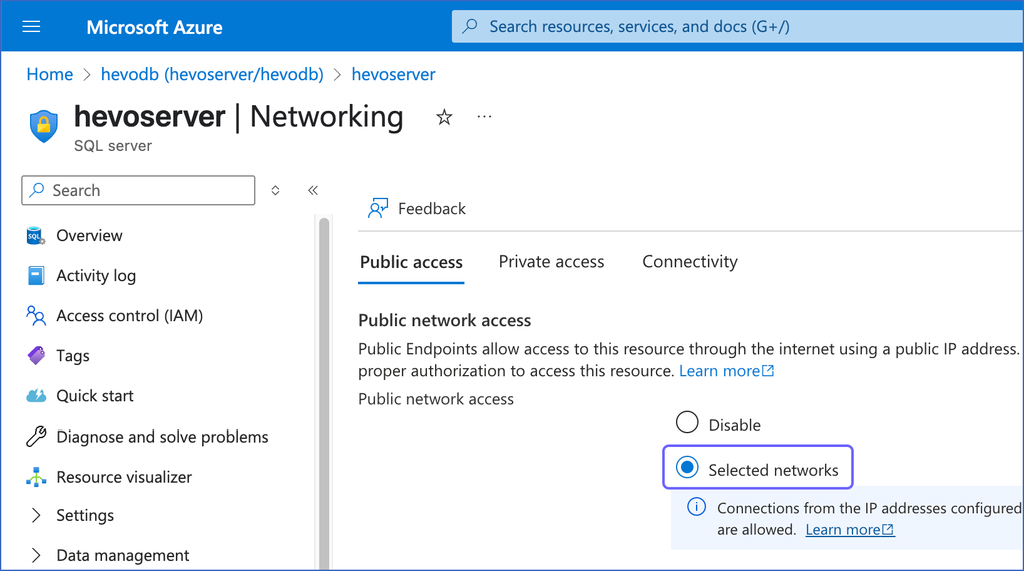Focus the sidebar Search field
The image size is (1024, 571).
coord(138,190)
